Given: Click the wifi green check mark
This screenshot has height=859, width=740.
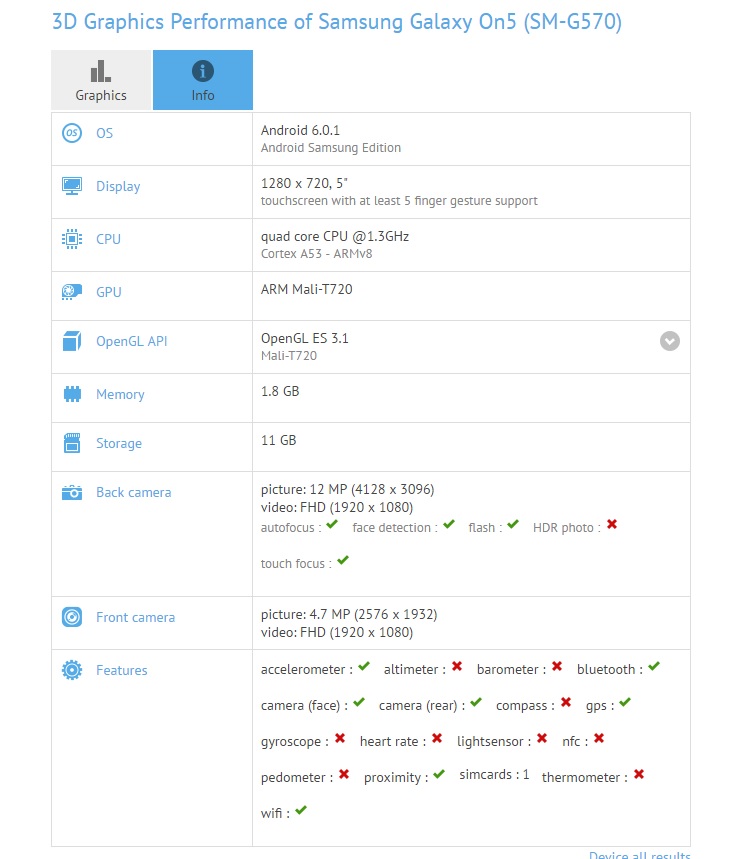Looking at the screenshot, I should (x=301, y=810).
